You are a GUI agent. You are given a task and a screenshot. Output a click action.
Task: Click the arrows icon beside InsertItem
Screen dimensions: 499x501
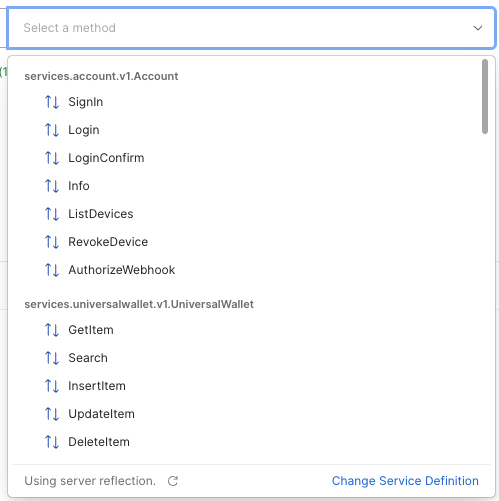52,386
